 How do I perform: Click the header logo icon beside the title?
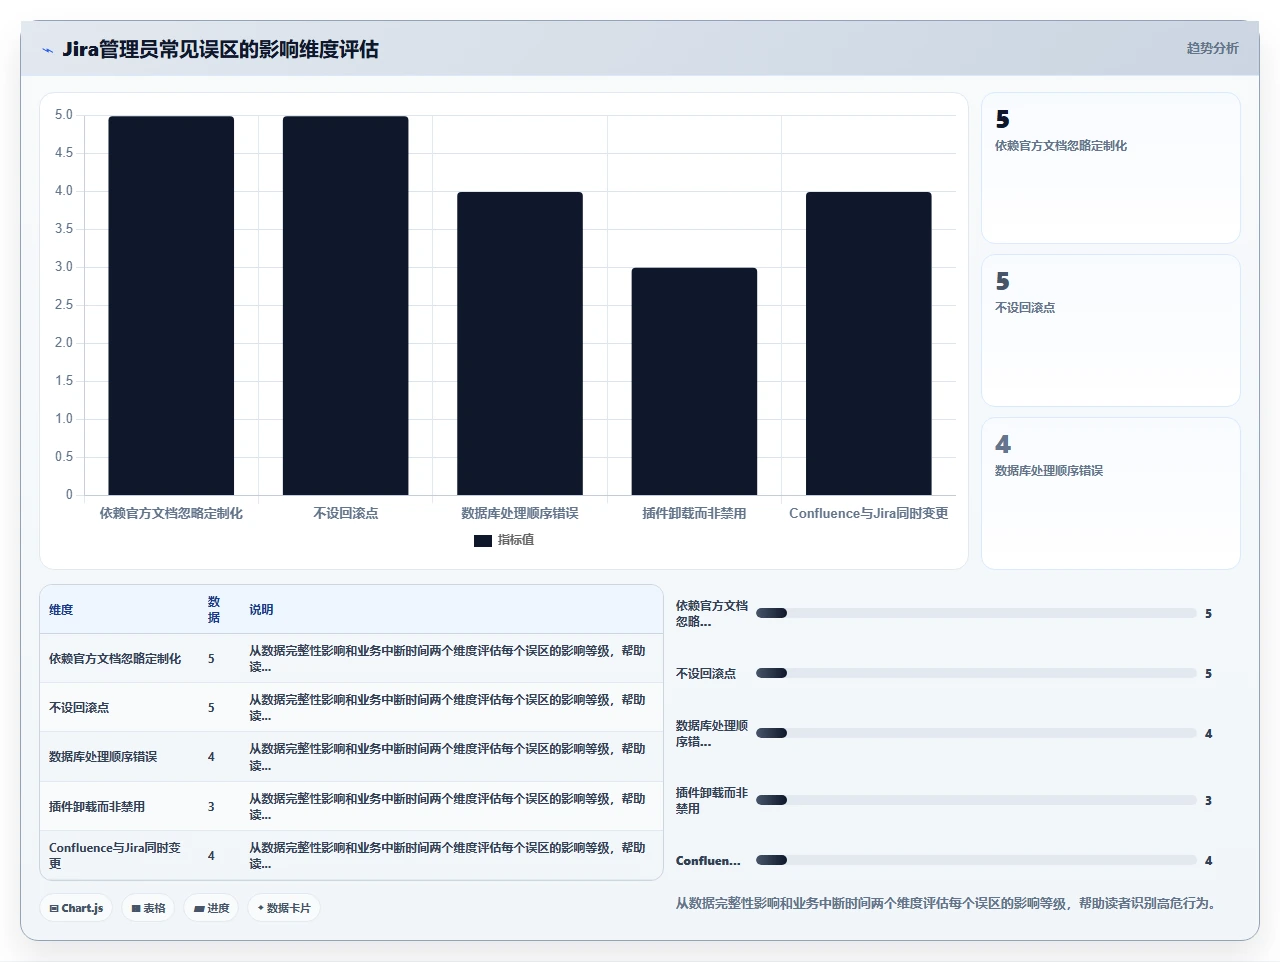47,50
